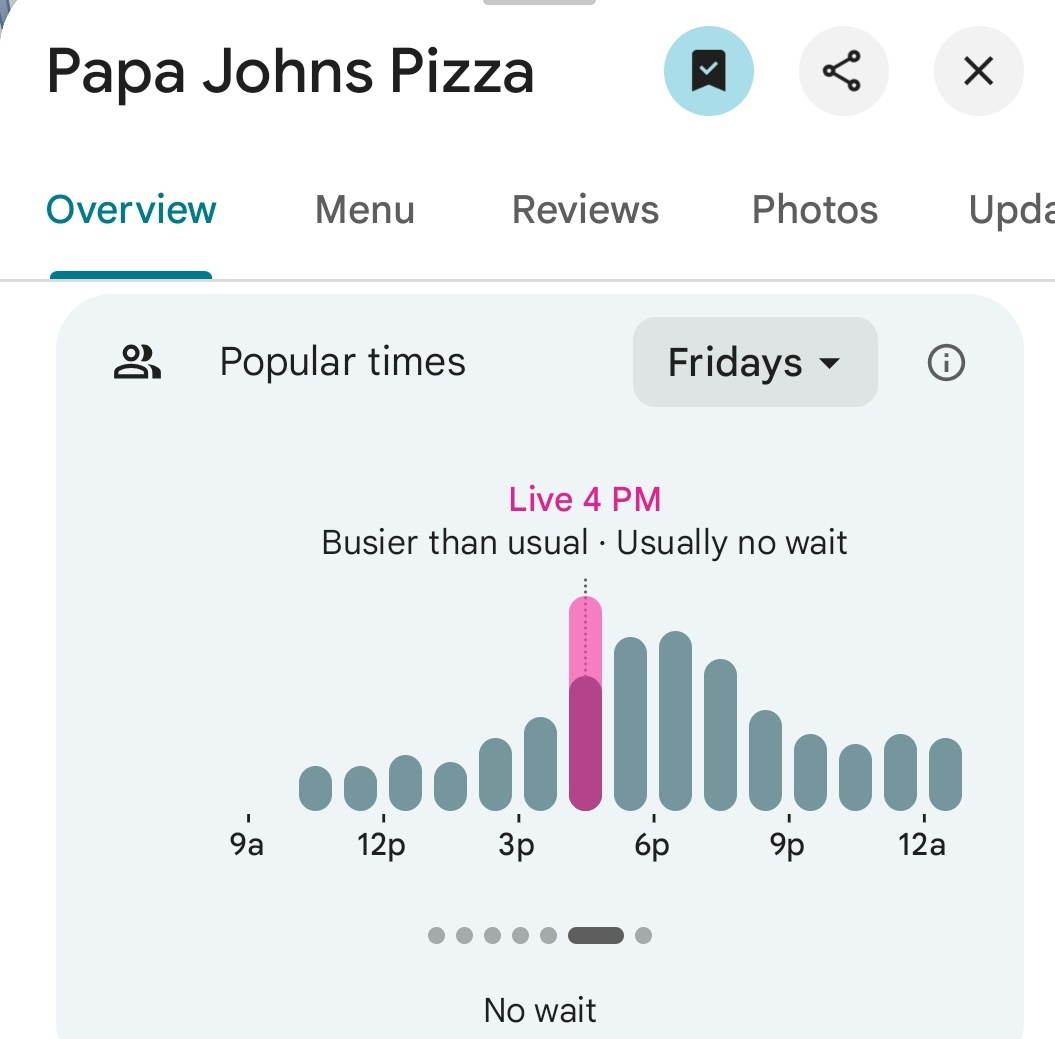This screenshot has height=1039, width=1055.
Task: Tap the people icon beside Popular times
Action: click(137, 363)
